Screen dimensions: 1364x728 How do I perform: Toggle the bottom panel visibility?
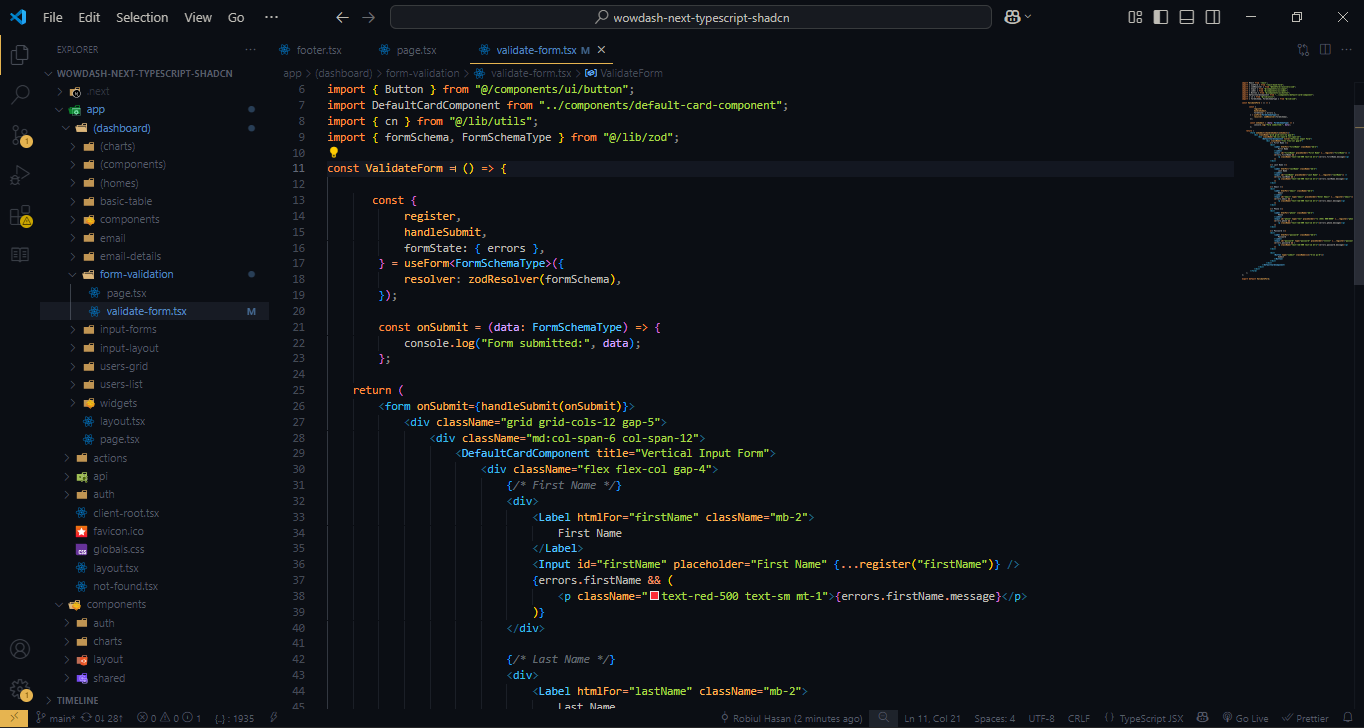tap(1186, 17)
